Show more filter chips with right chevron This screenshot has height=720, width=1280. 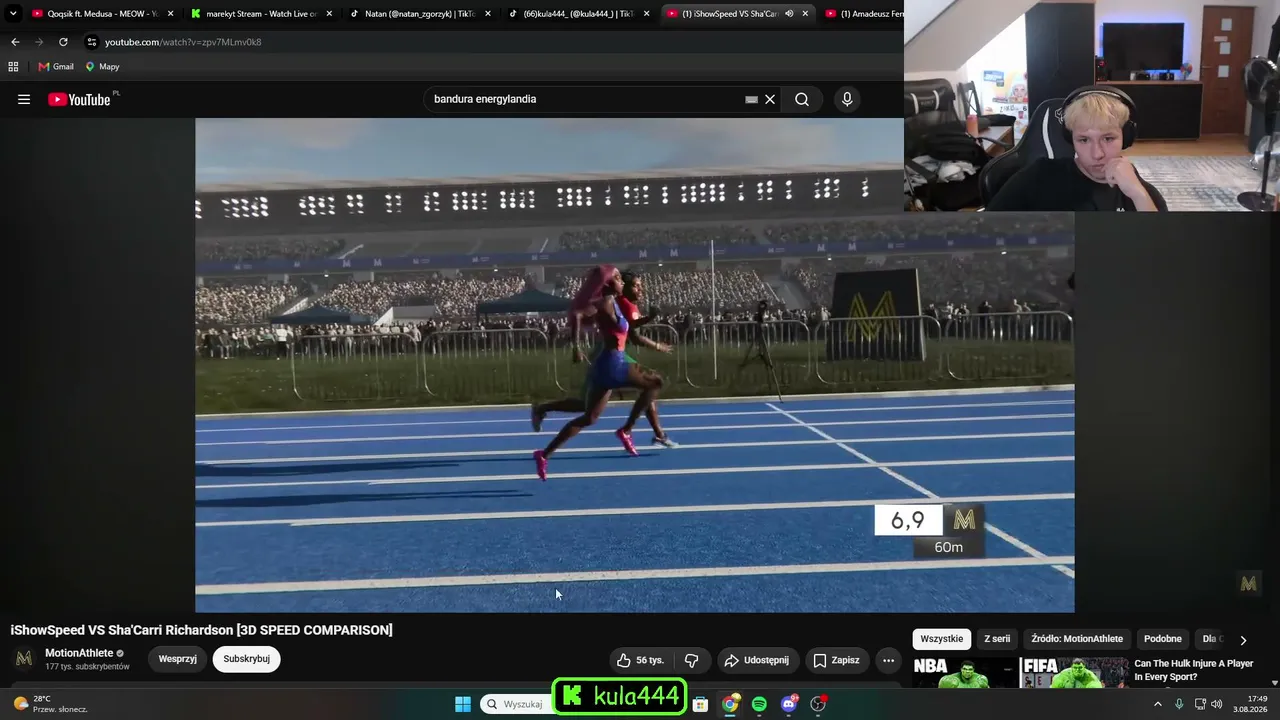1243,640
